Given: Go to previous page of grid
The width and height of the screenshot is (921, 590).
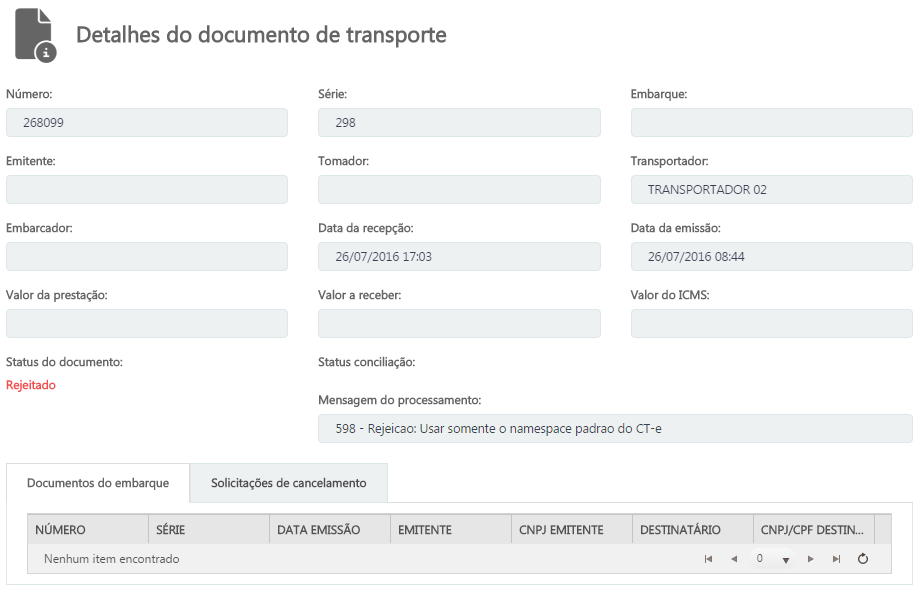Looking at the screenshot, I should [734, 559].
